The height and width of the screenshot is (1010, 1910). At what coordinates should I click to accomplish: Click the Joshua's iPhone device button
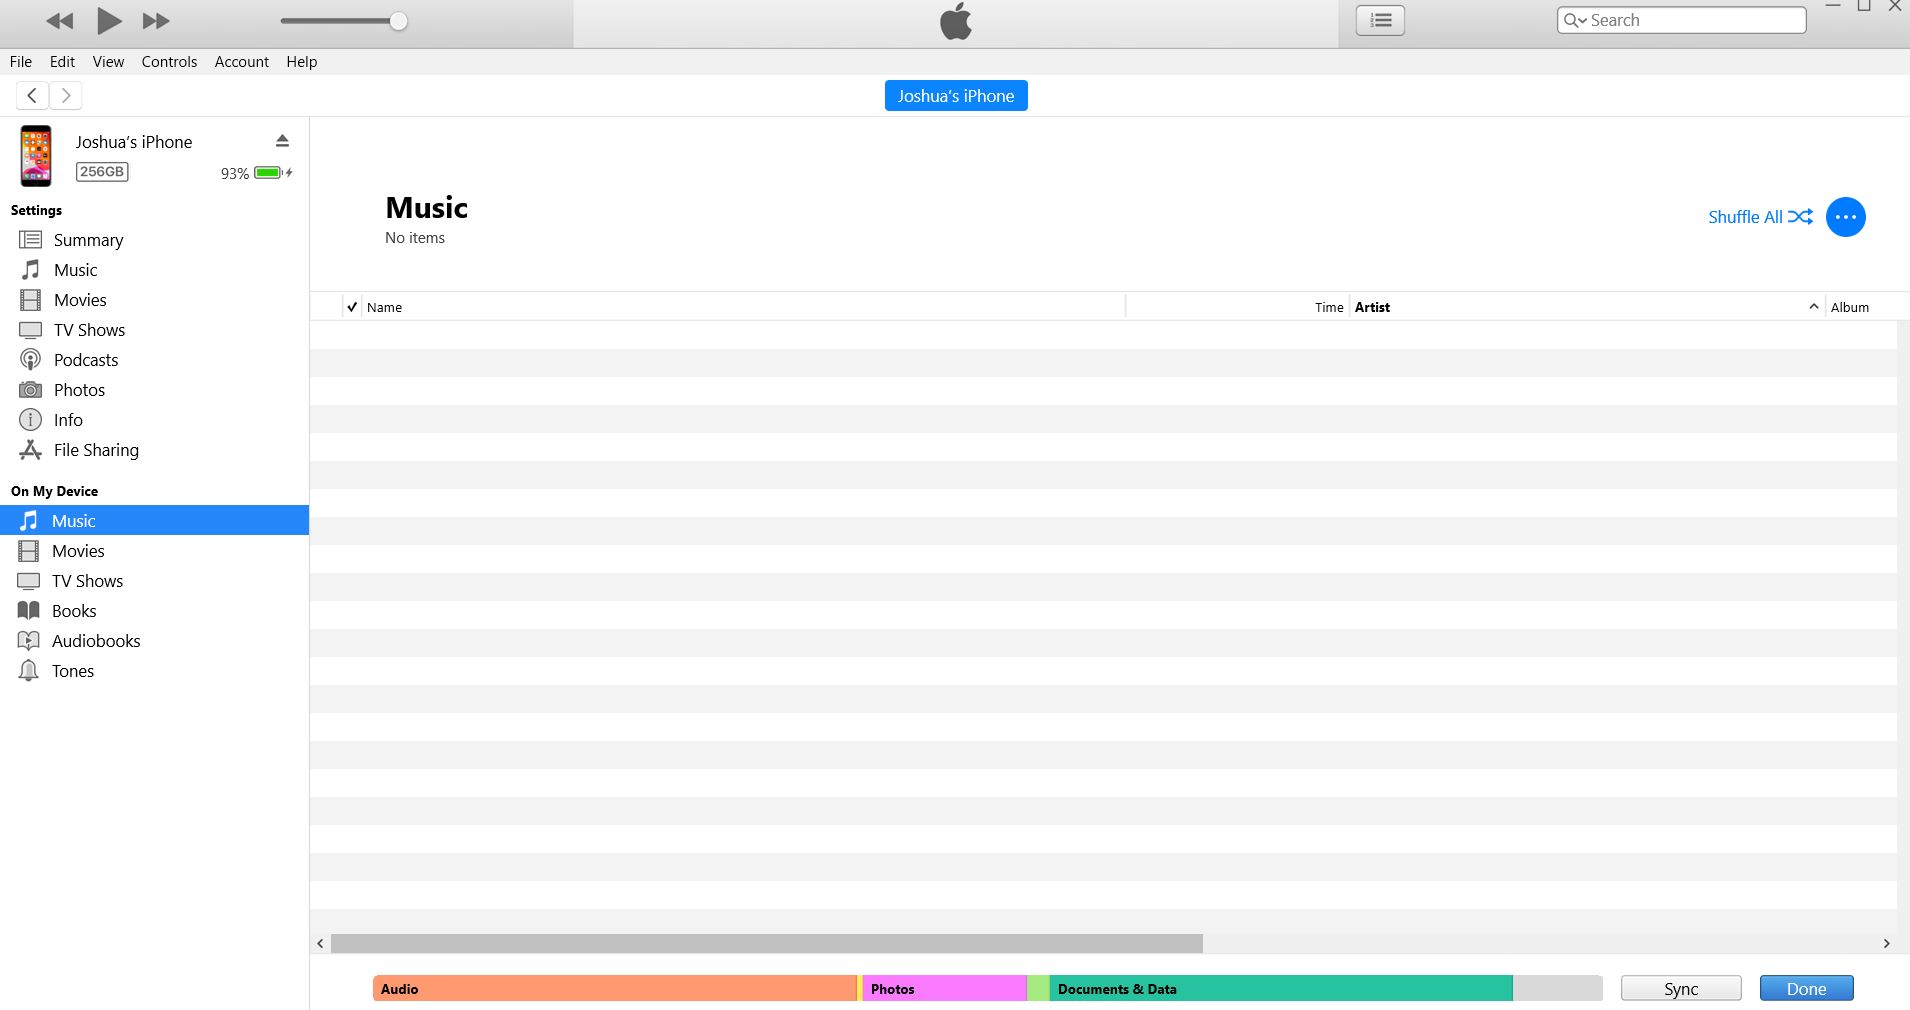click(956, 96)
